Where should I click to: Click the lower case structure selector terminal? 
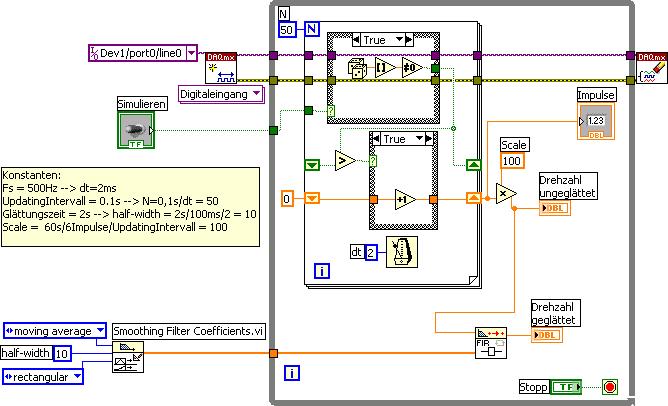(x=373, y=161)
